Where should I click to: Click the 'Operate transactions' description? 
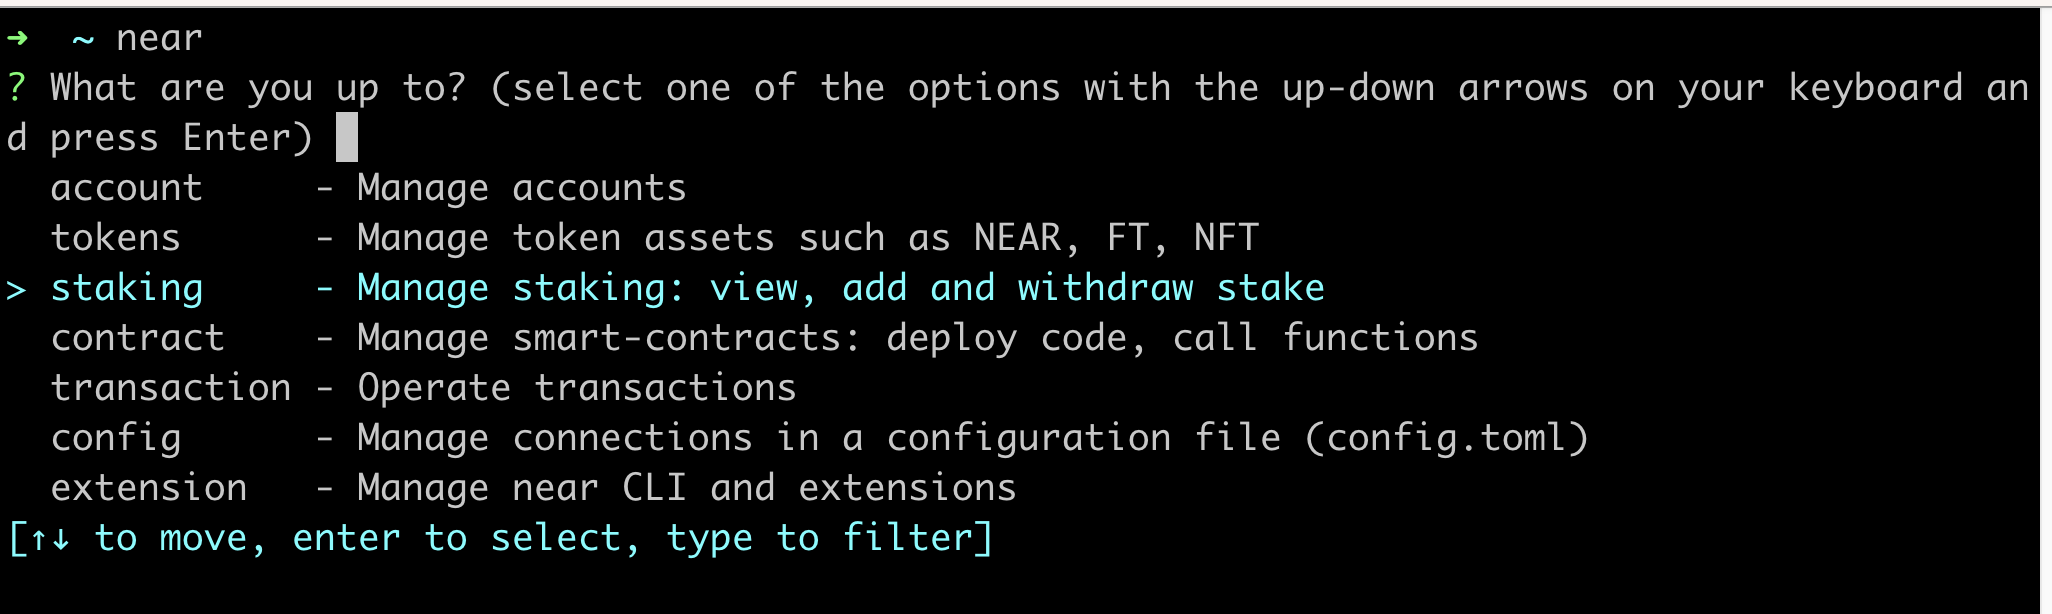point(577,388)
